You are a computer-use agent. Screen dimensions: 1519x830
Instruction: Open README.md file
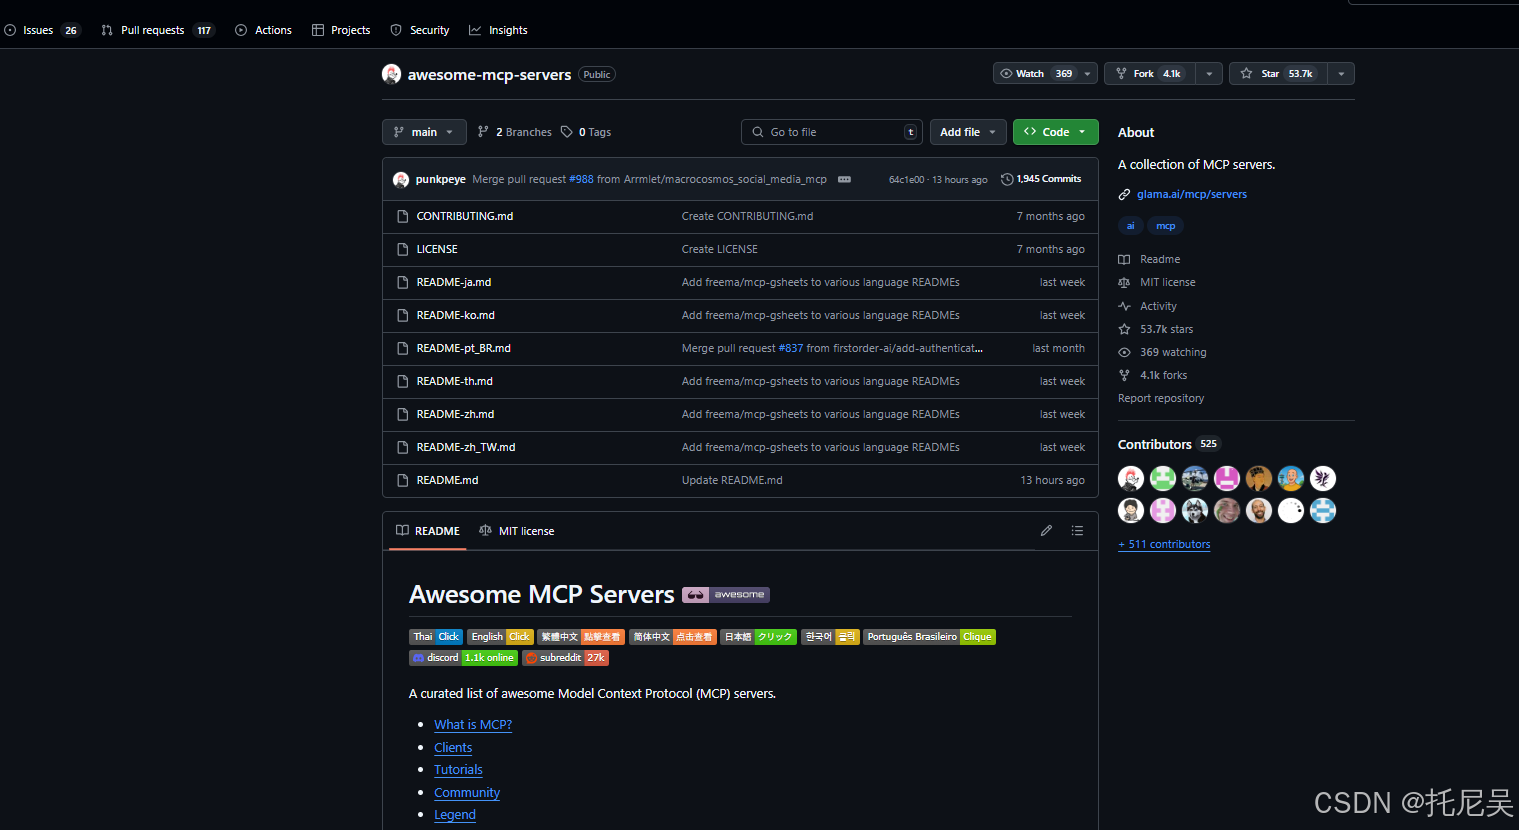pyautogui.click(x=448, y=480)
